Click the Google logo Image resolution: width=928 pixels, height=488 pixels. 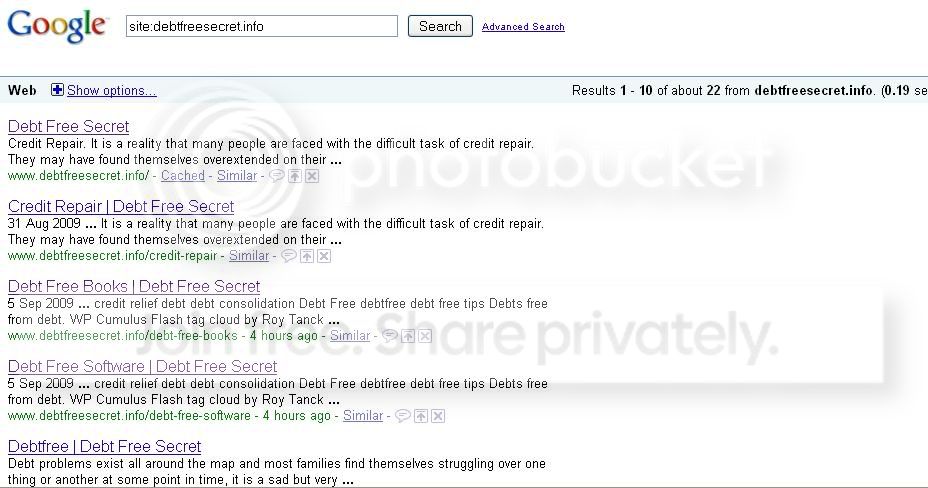57,26
